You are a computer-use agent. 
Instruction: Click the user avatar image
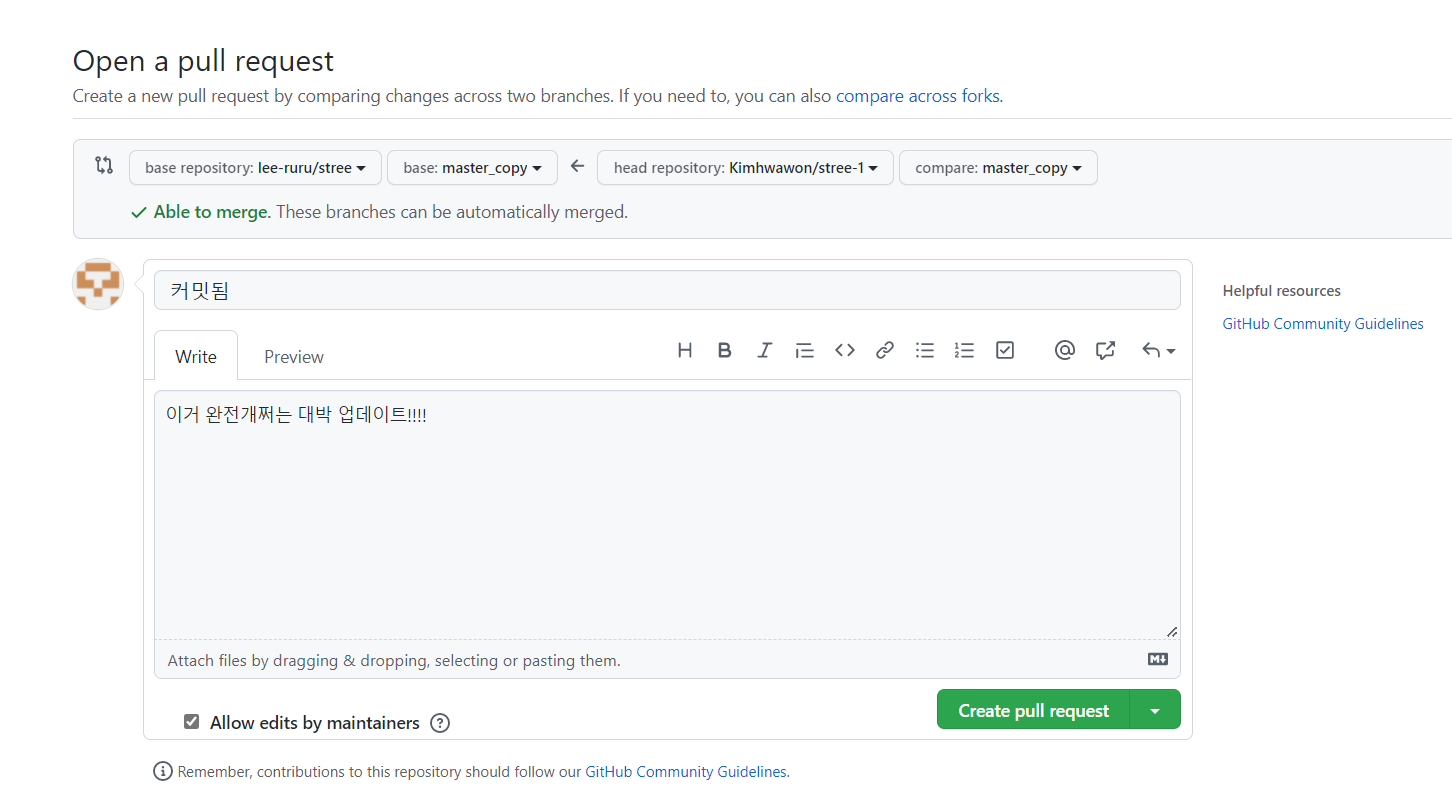click(x=98, y=284)
